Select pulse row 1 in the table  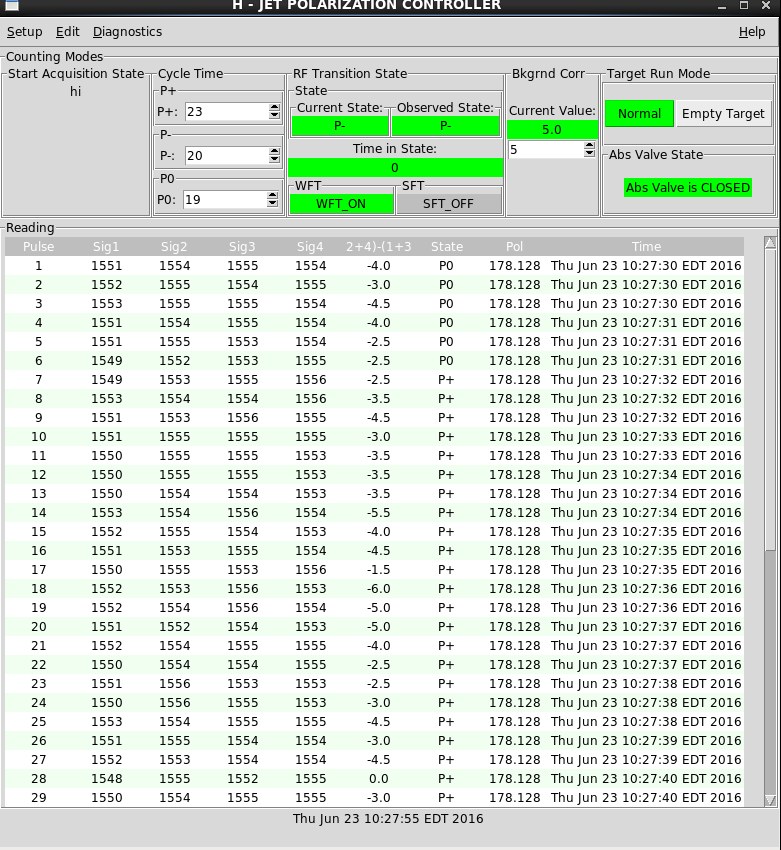tap(374, 266)
